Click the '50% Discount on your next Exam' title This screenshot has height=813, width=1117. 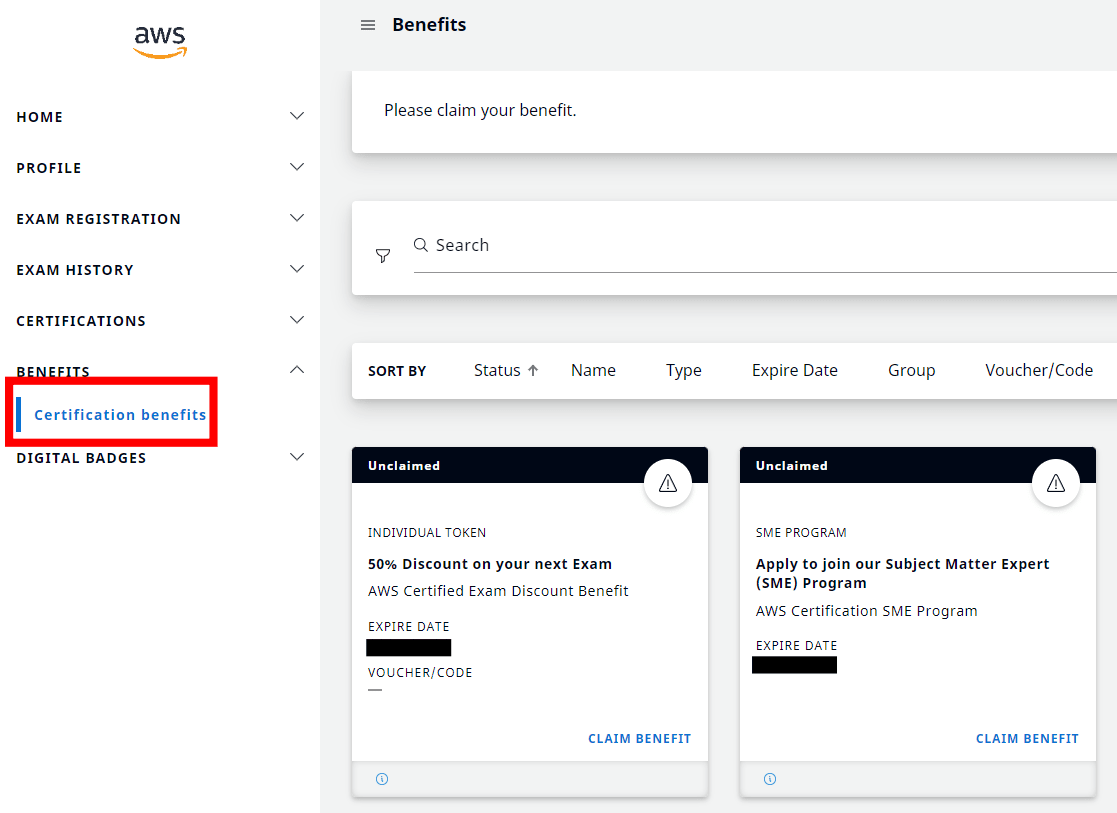pos(489,564)
